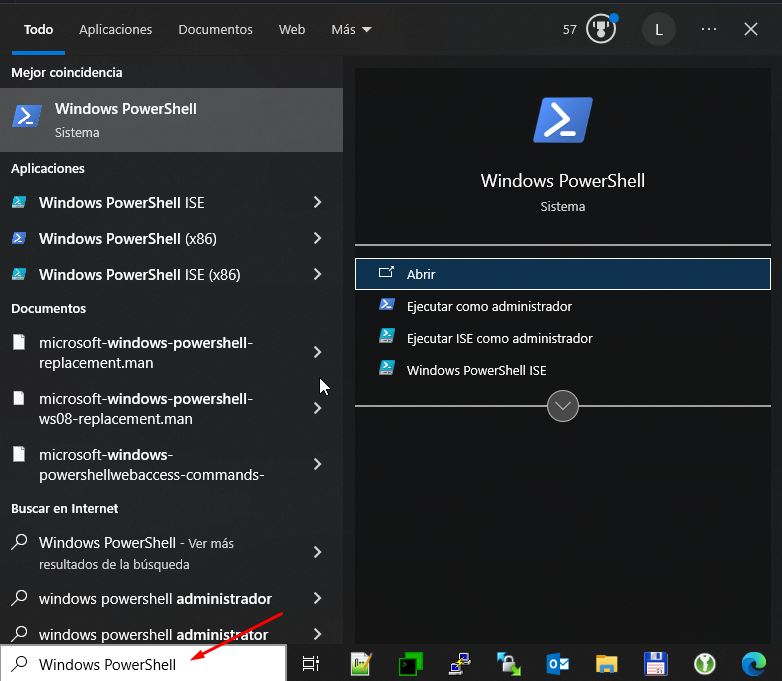Click the rewards trophy badge icon
Image resolution: width=782 pixels, height=681 pixels.
(601, 29)
